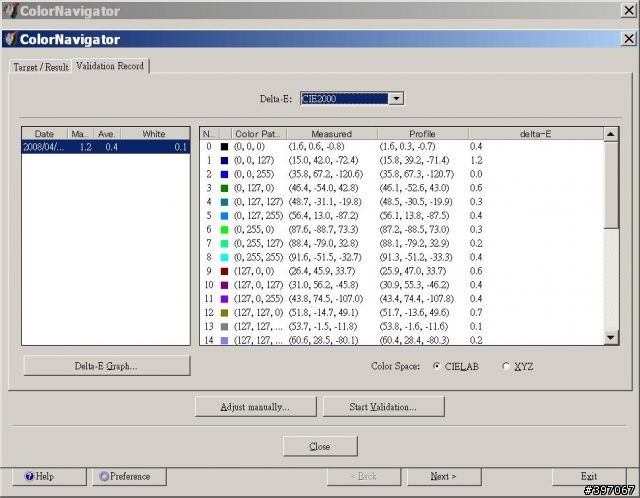Switch to the Target / Result tab
Viewport: 640px width, 498px height.
pos(41,67)
